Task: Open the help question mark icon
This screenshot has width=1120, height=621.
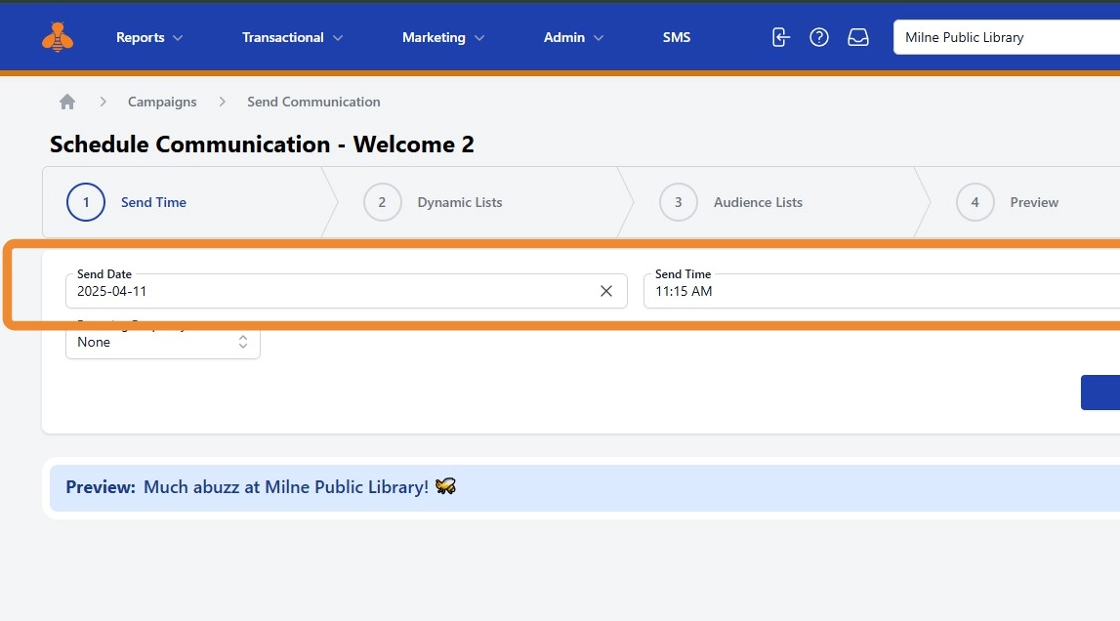Action: 819,37
